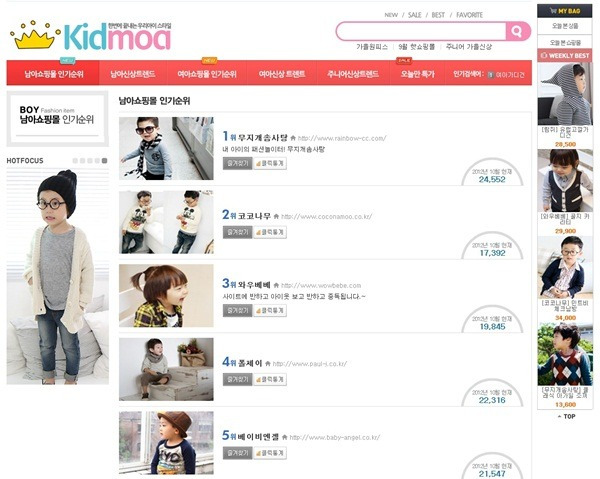The image size is (600, 479).
Task: Select middle HOTFOCUS slide indicator dot
Action: click(90, 161)
